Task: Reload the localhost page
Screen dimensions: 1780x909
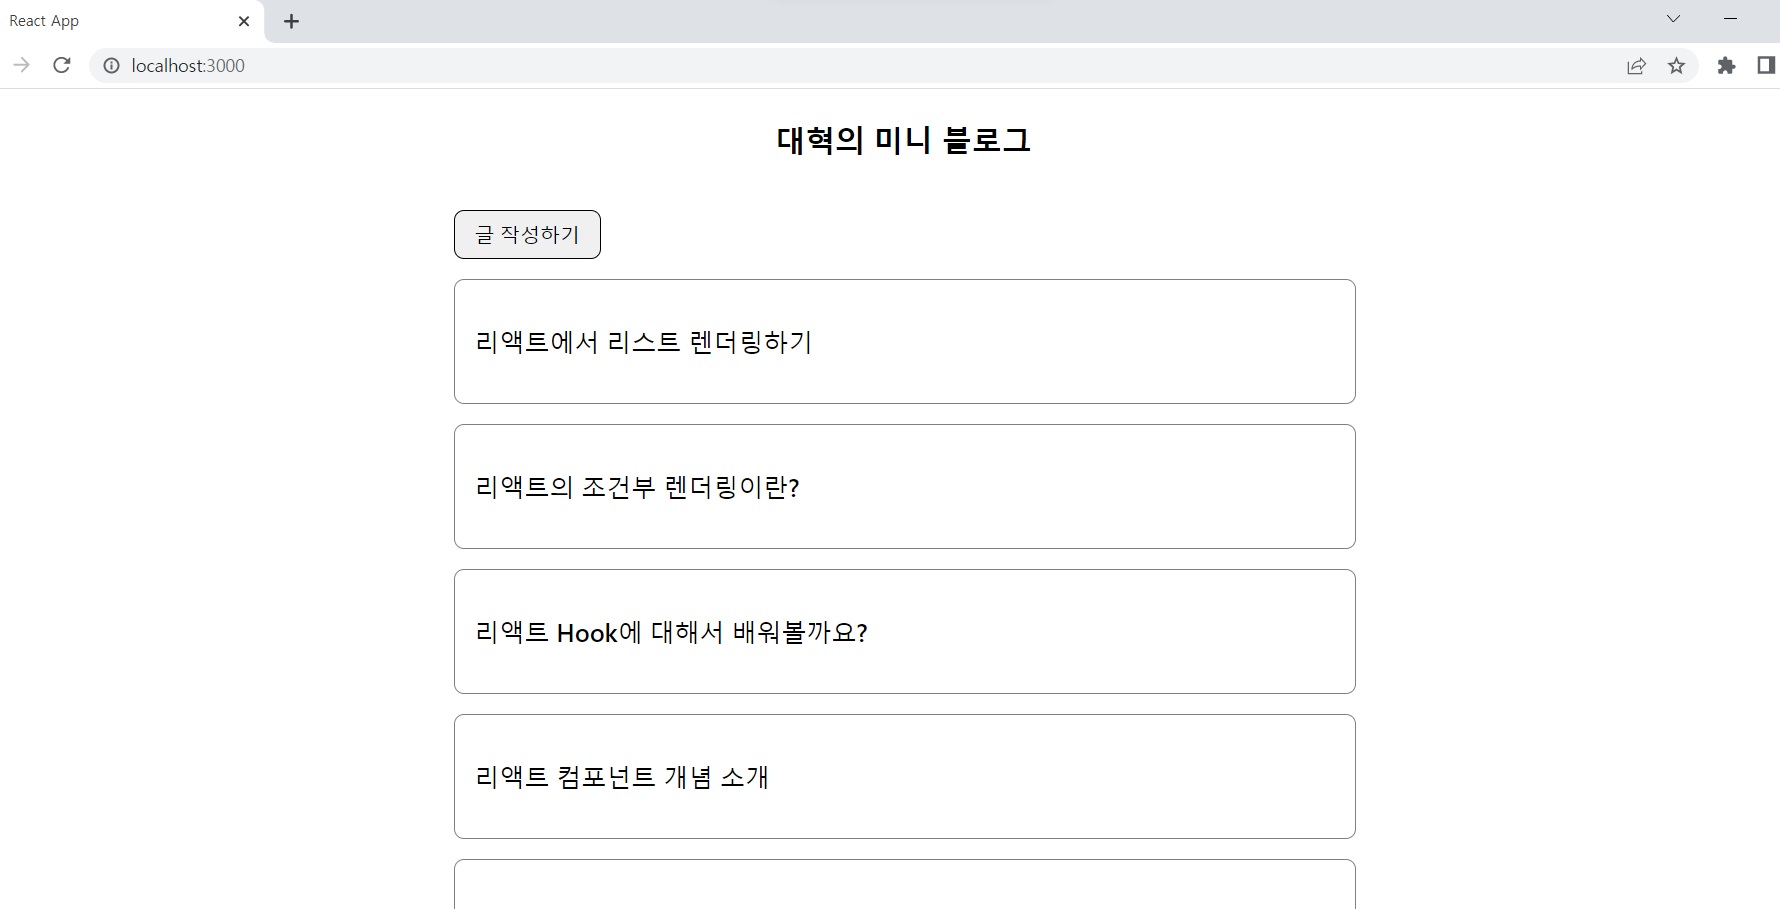Action: [x=62, y=65]
